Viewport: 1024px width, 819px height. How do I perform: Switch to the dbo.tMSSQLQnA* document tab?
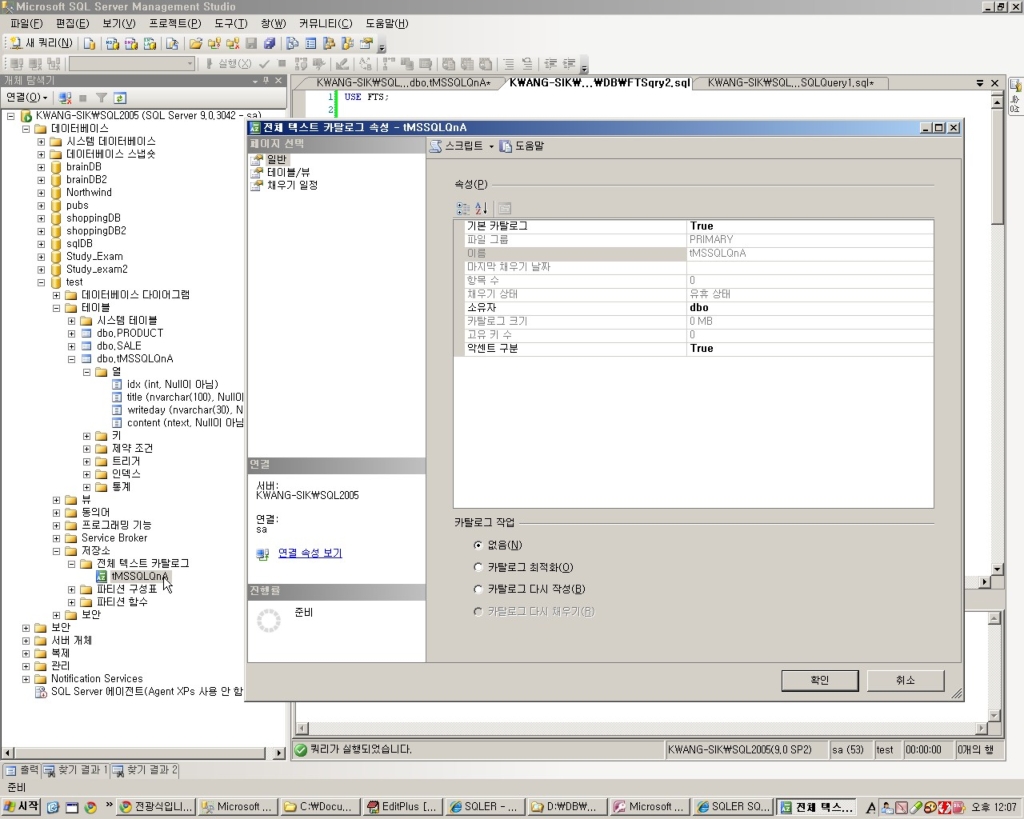pos(403,83)
